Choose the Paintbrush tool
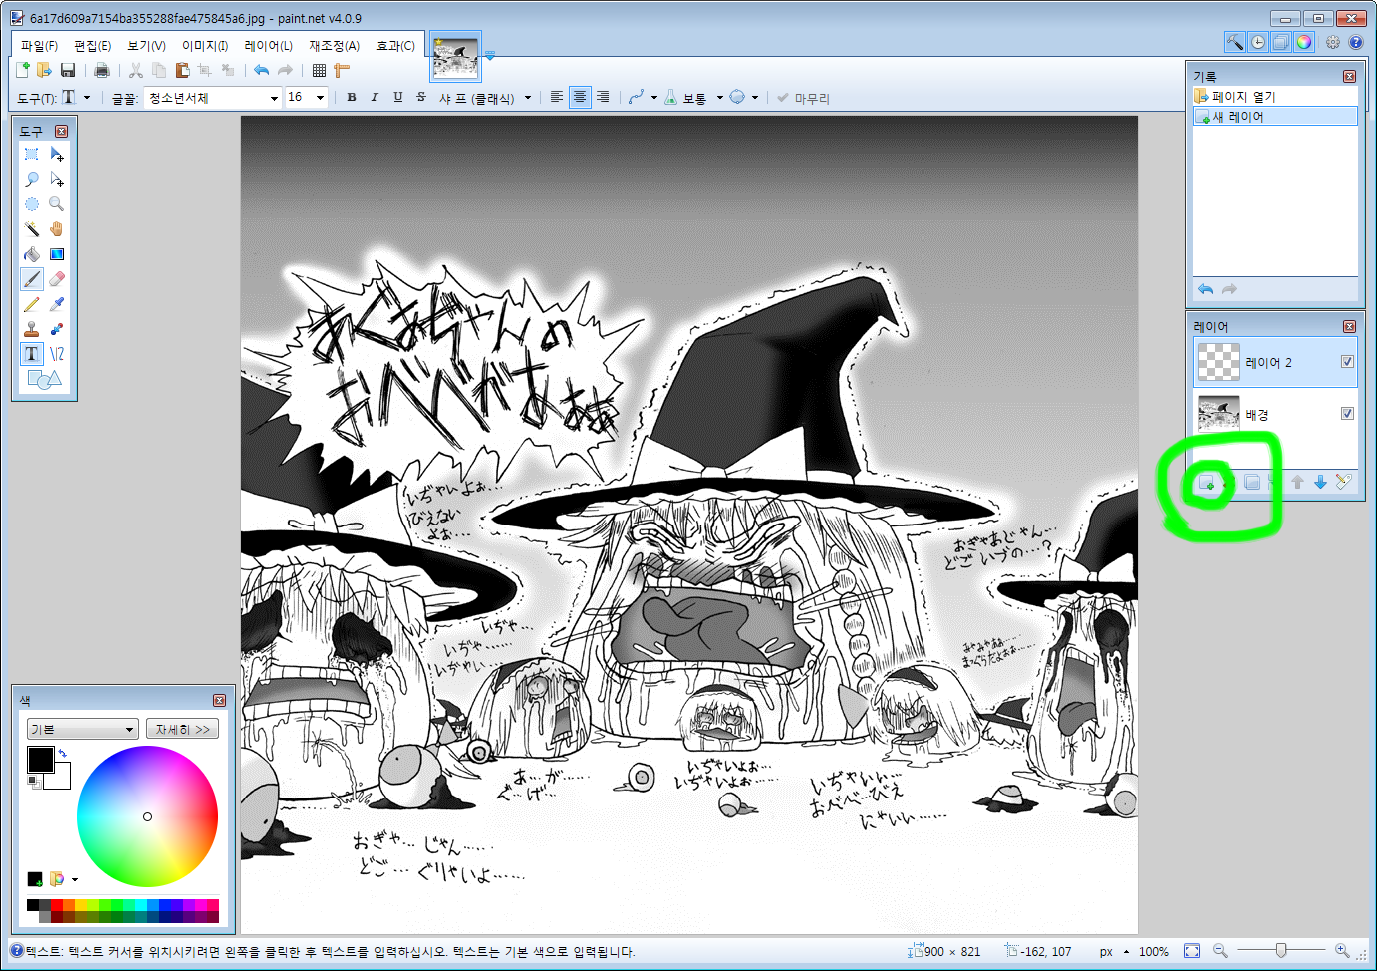1377x971 pixels. (32, 279)
